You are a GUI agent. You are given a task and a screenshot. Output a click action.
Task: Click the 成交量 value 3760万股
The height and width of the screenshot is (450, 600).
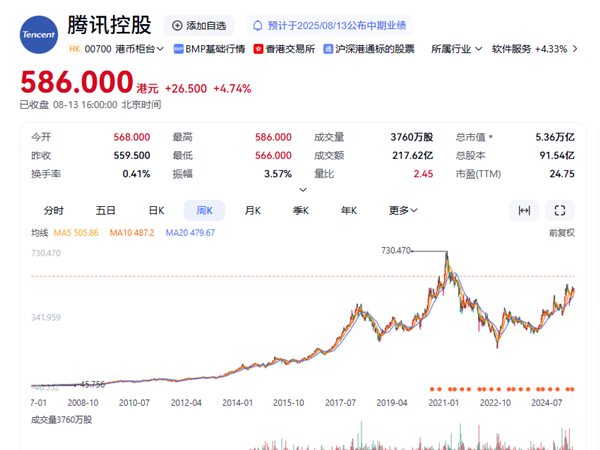point(412,137)
